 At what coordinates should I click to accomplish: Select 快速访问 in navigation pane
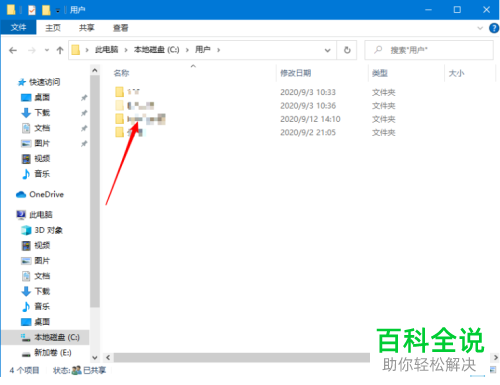click(x=44, y=82)
